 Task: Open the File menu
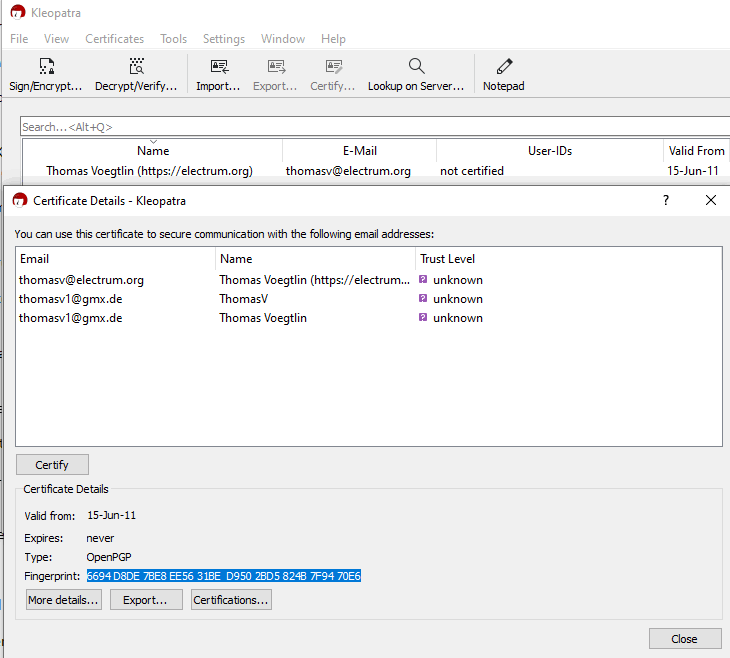[x=19, y=39]
